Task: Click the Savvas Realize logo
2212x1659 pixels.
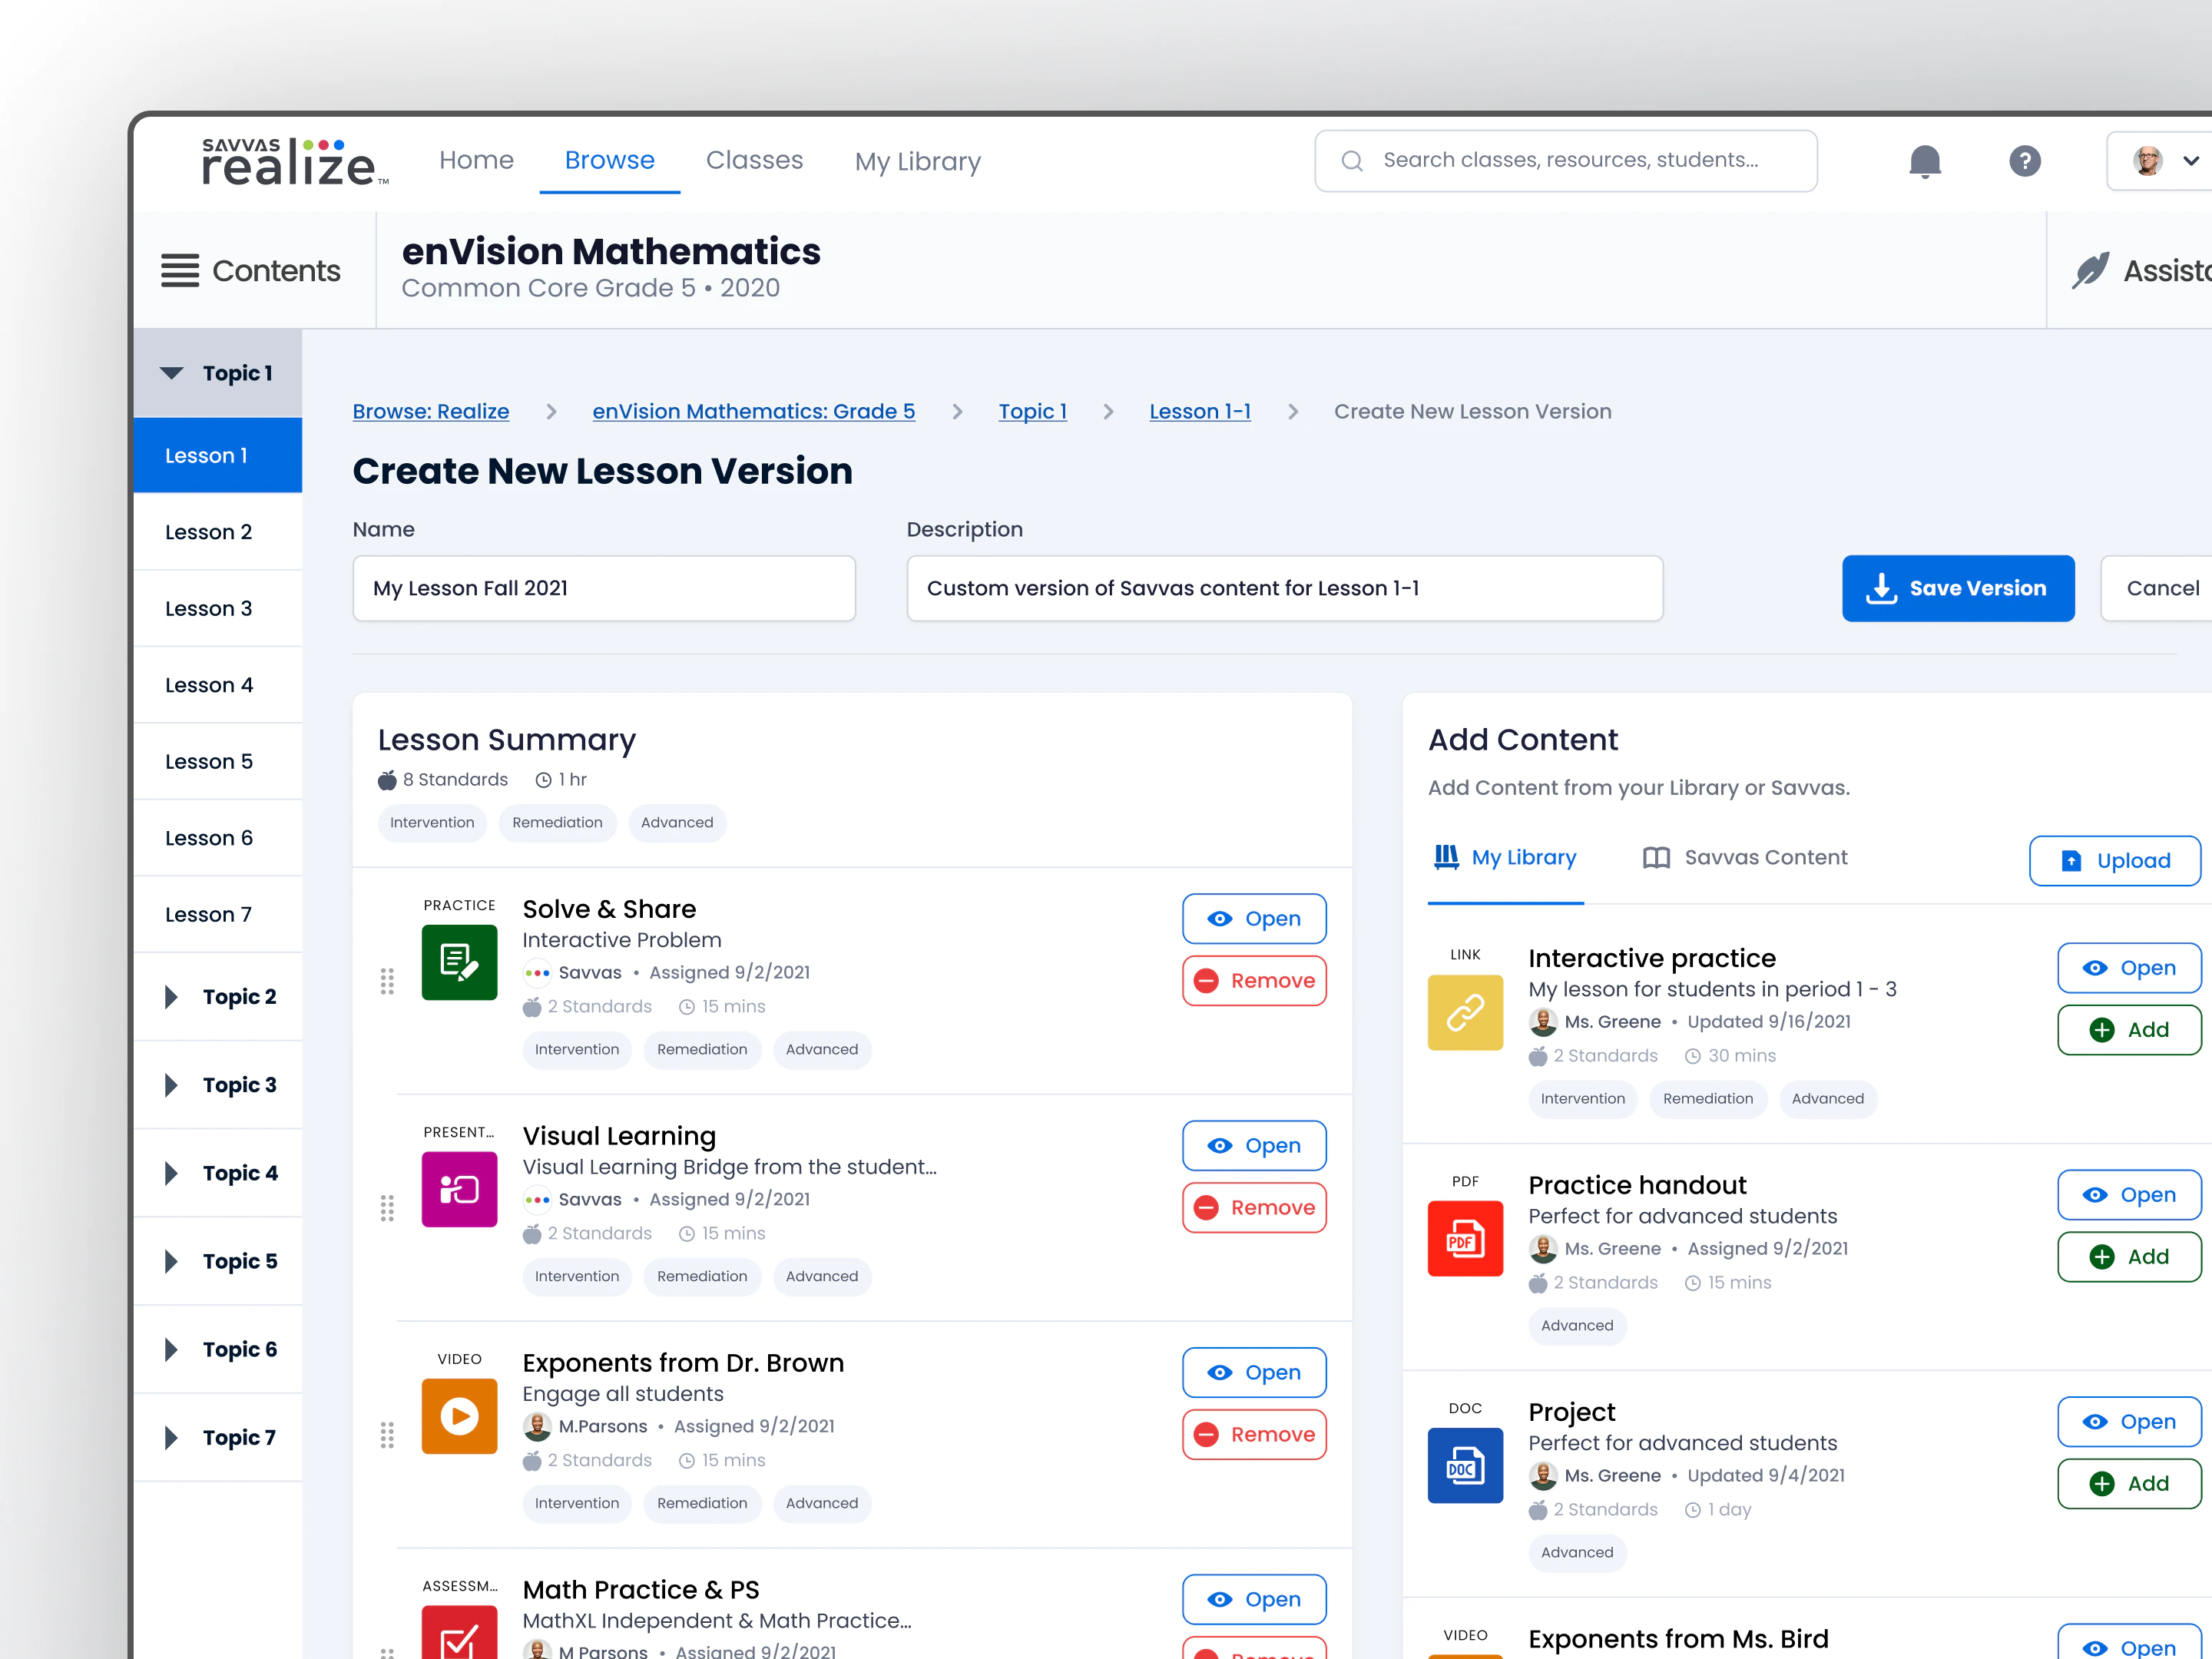Action: tap(294, 162)
